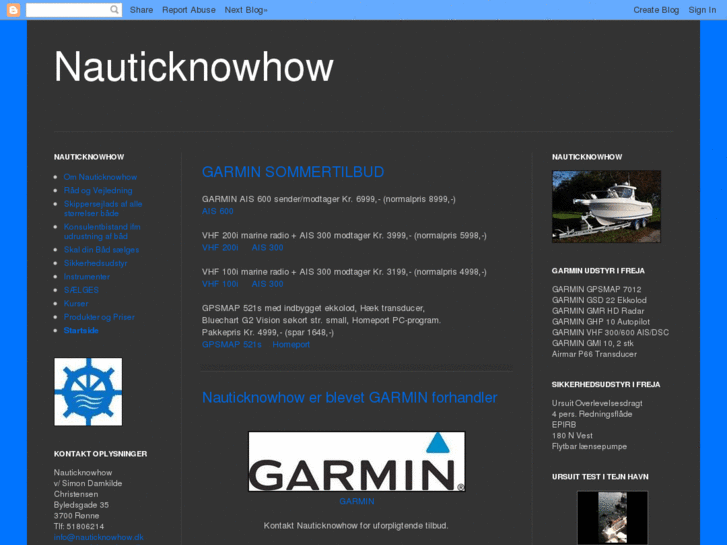This screenshot has height=545, width=727.
Task: Follow AIS 300 link beside VHF 200i
Action: (267, 247)
